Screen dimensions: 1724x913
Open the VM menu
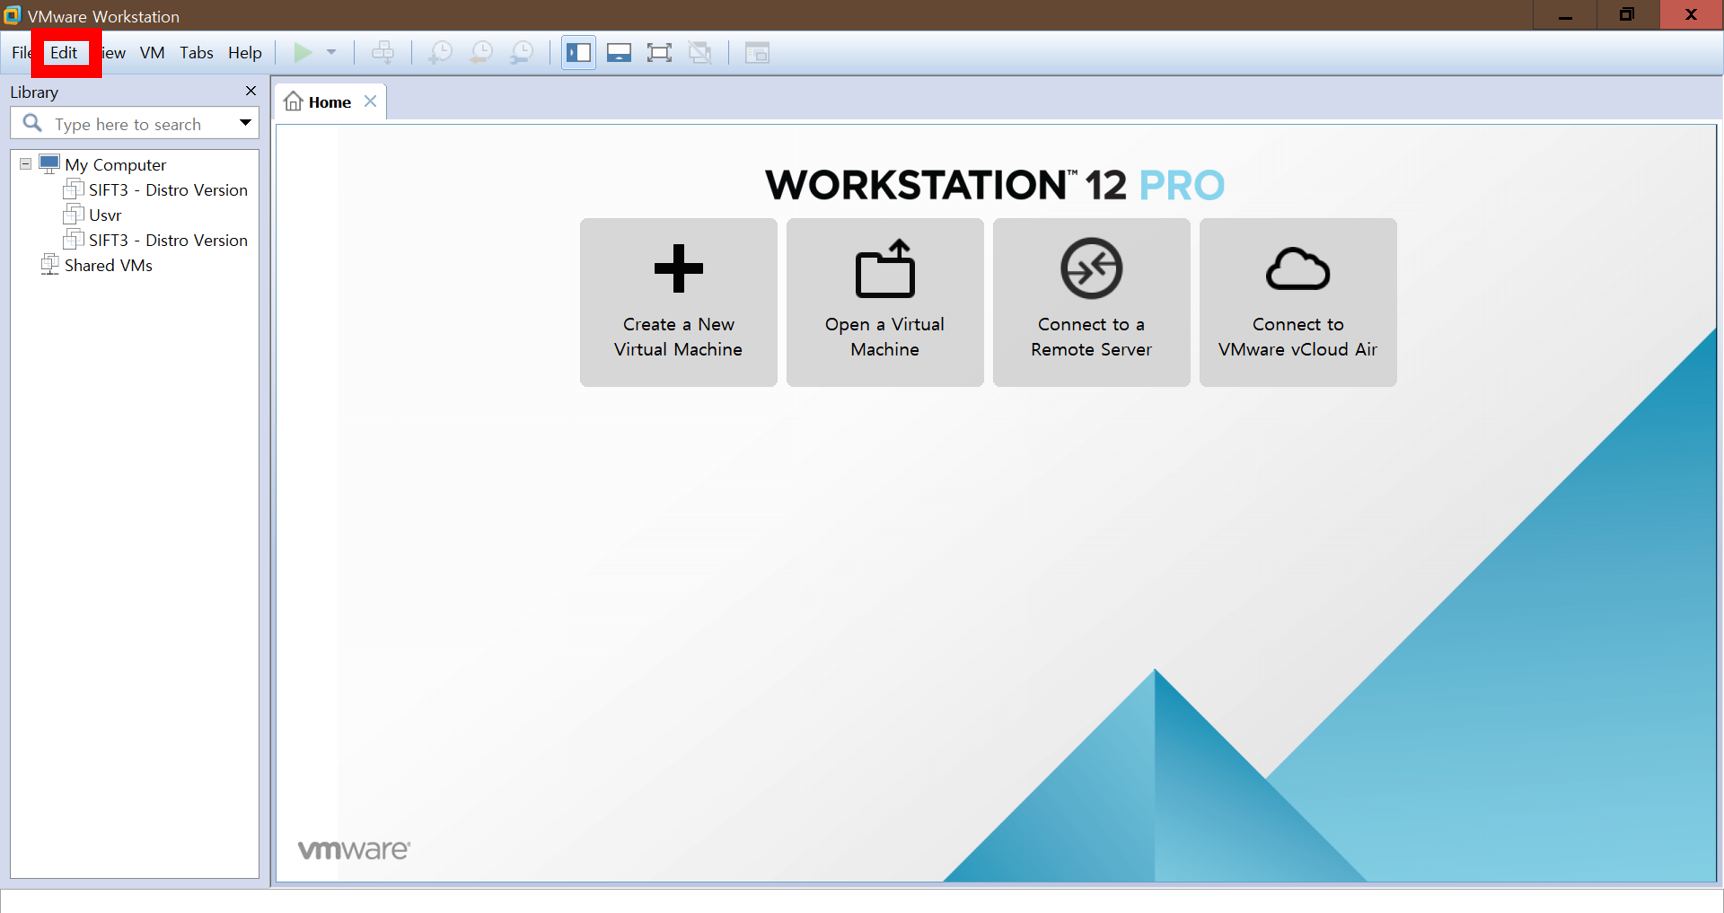[x=152, y=53]
